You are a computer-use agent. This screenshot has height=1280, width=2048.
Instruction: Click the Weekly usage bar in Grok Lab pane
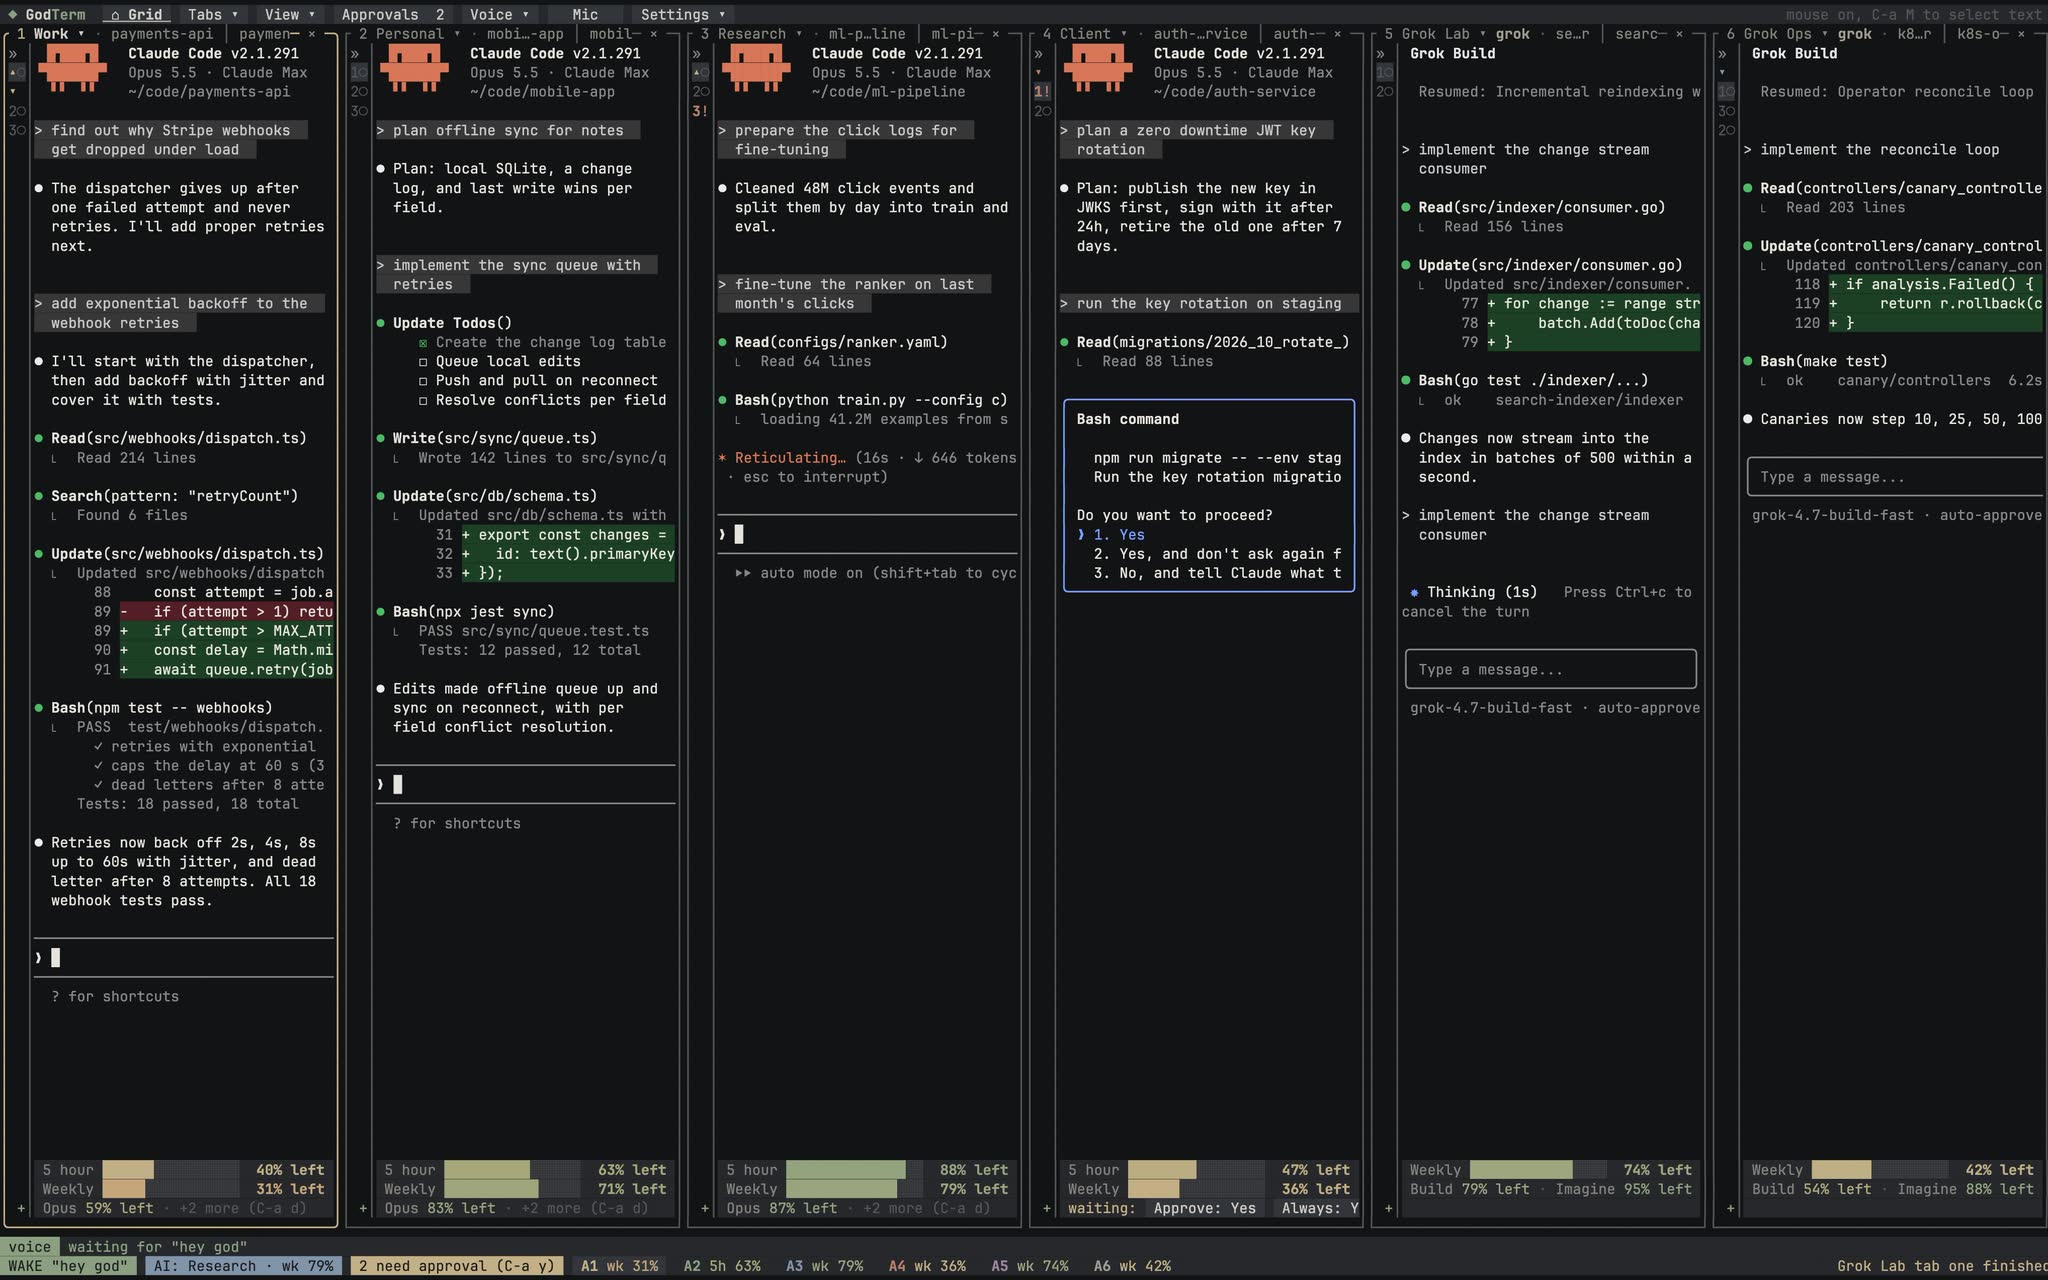[1538, 1170]
